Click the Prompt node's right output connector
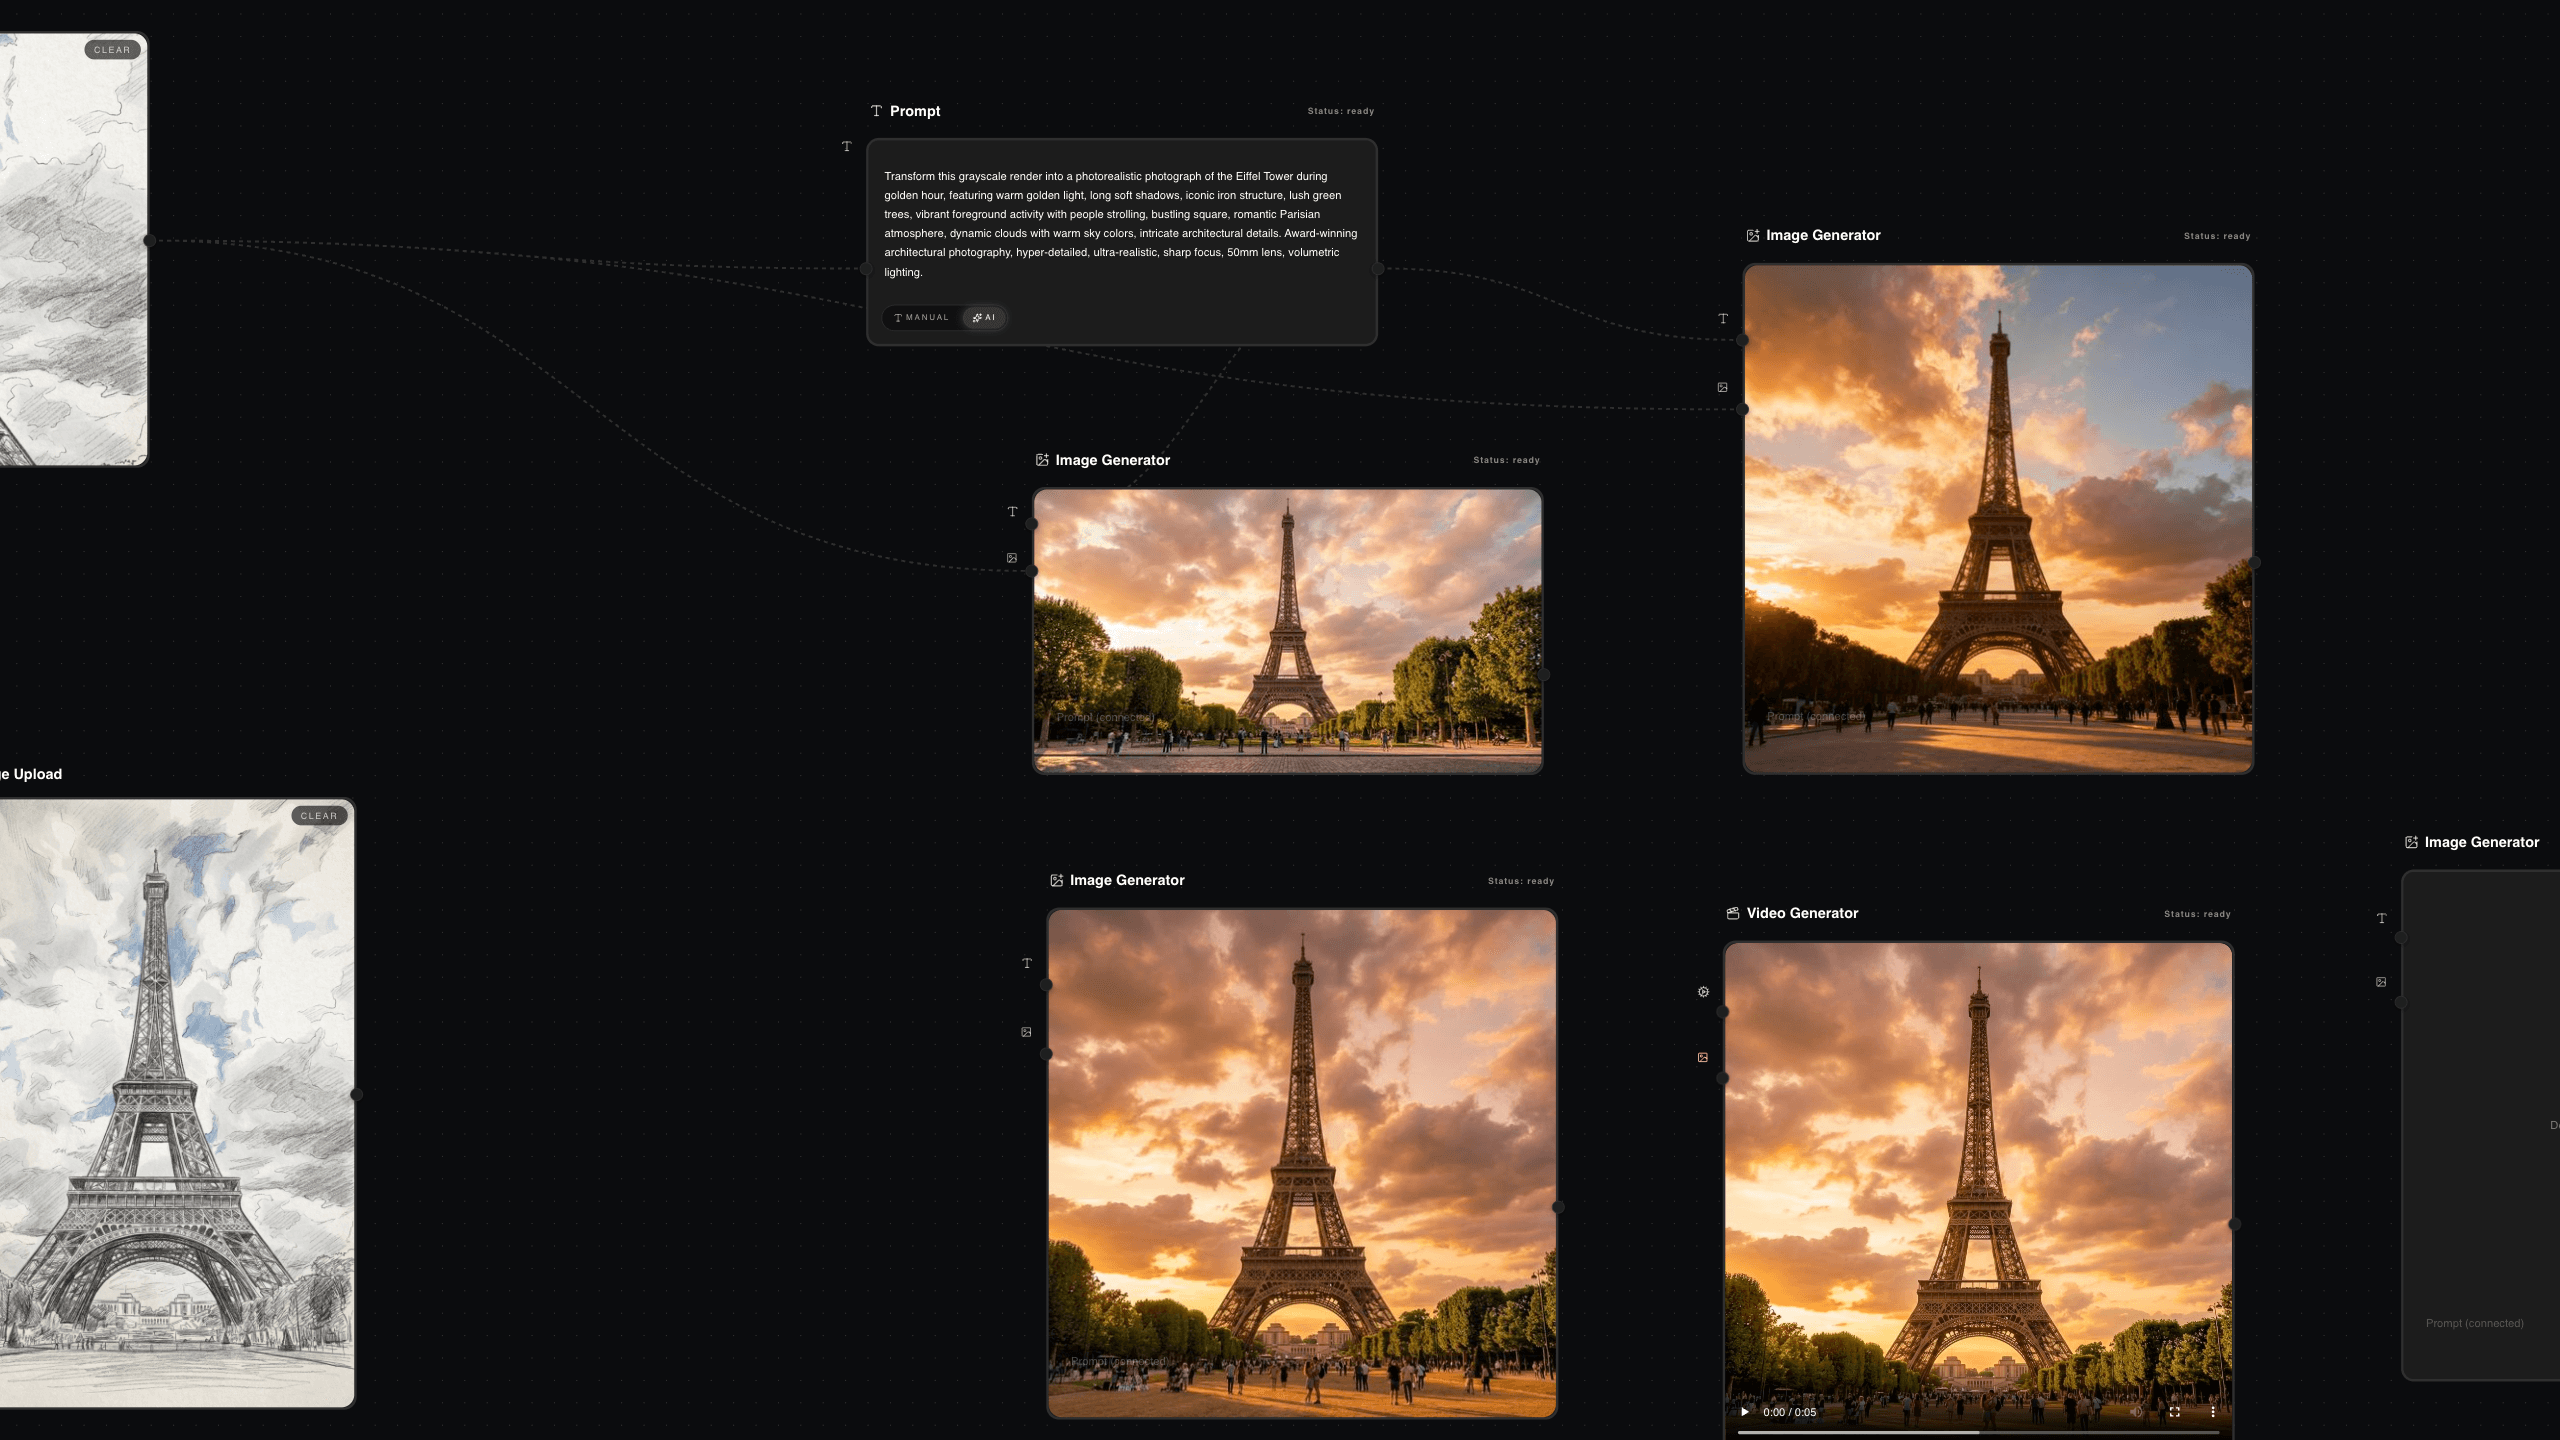Viewport: 2560px width, 1440px height. (1378, 268)
